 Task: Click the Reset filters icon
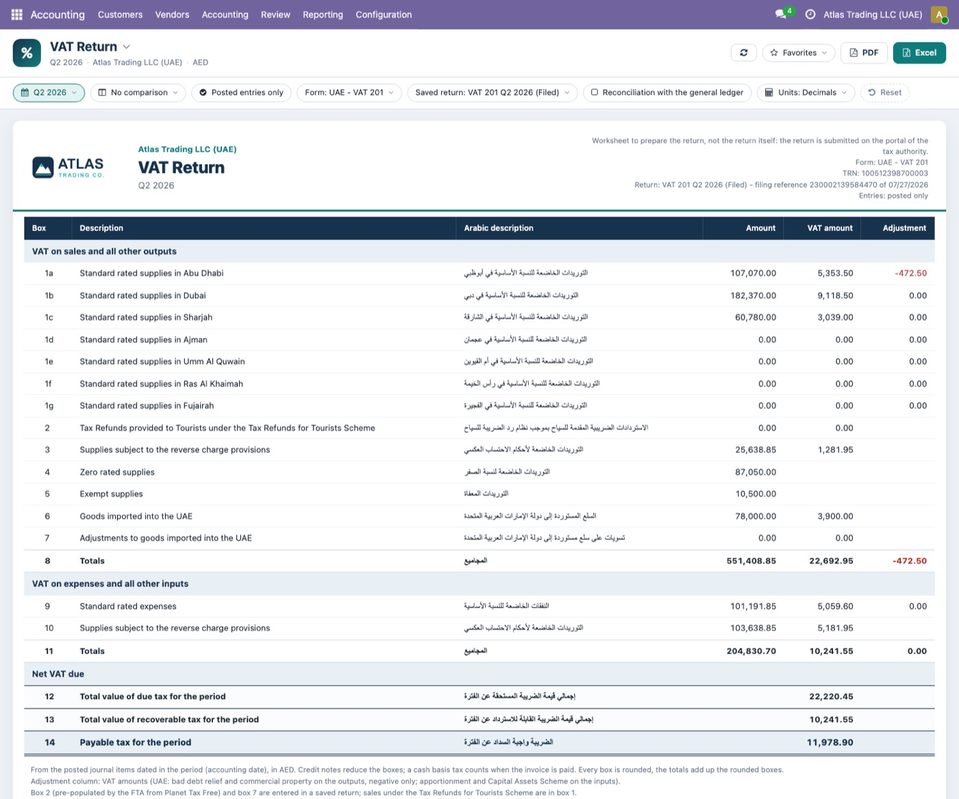[872, 92]
